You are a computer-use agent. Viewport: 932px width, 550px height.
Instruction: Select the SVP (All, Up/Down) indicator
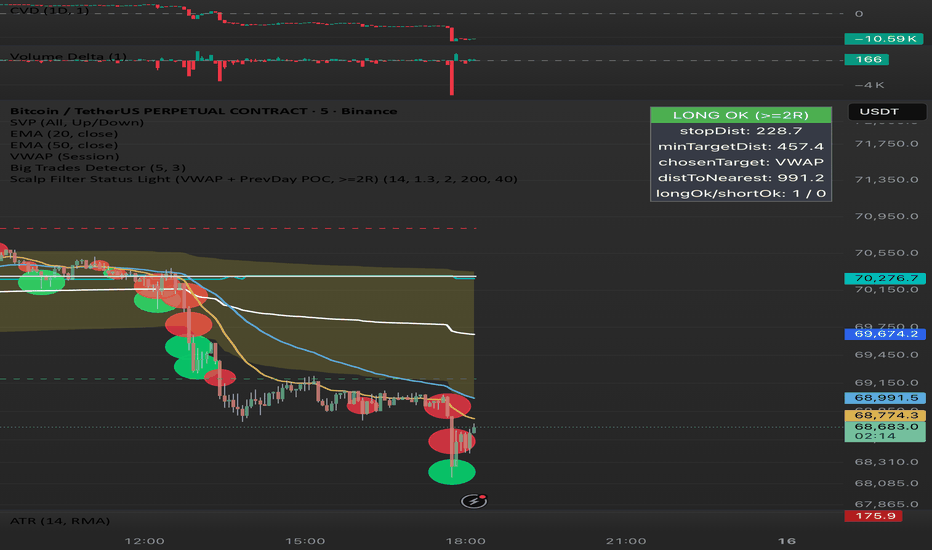[77, 122]
